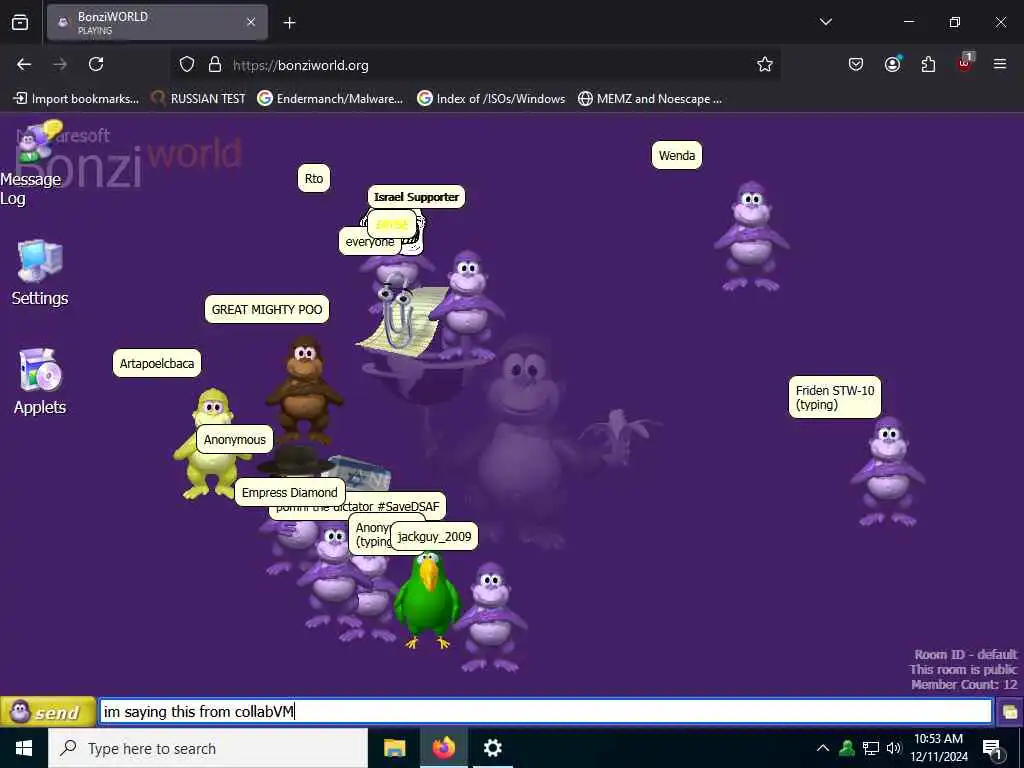Open the Endermanch/Malware bookmark
This screenshot has width=1024, height=768.
pos(330,99)
